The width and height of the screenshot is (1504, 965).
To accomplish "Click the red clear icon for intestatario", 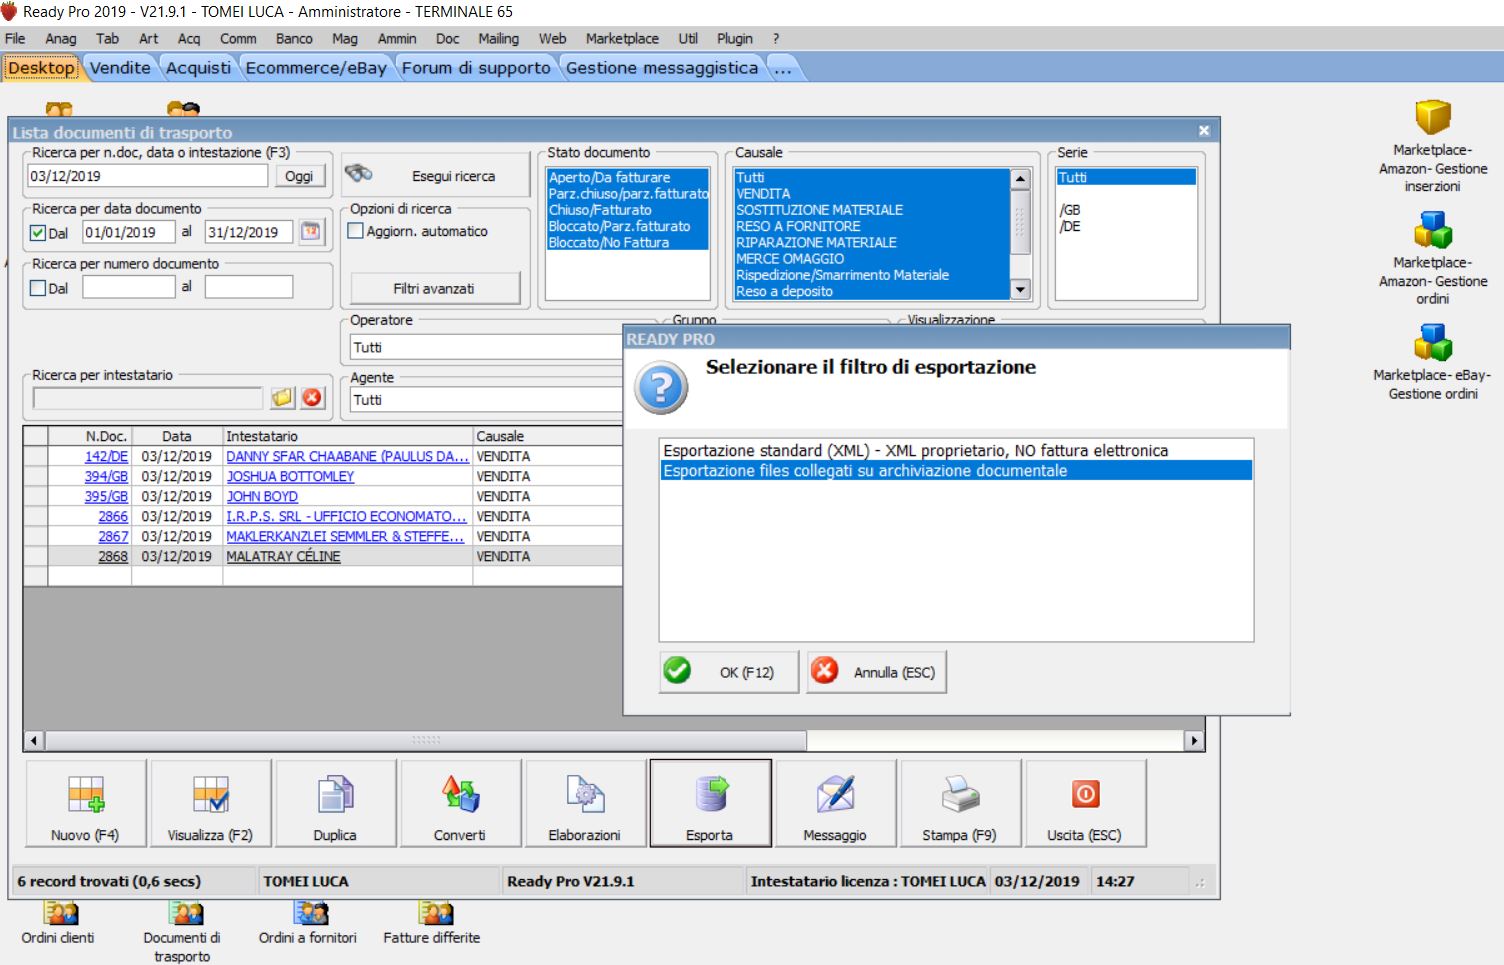I will 313,398.
